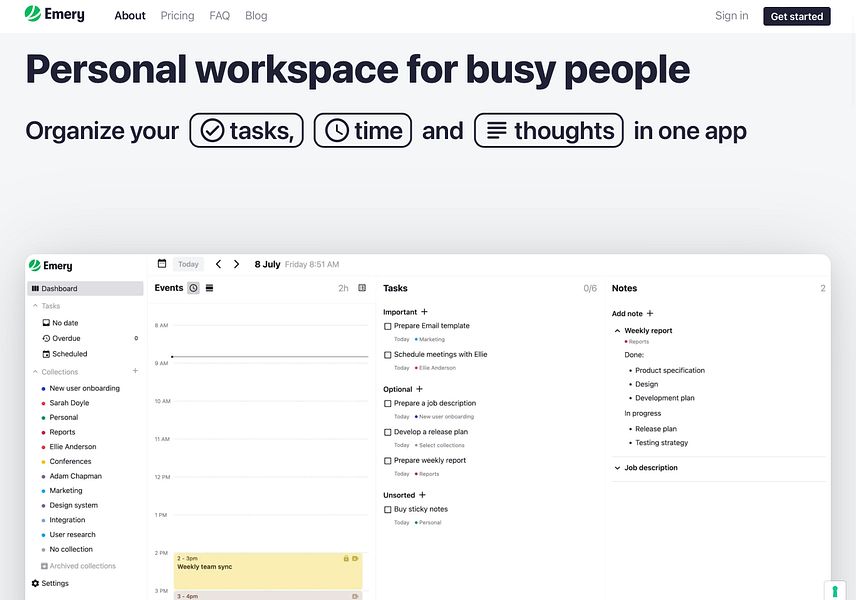Screen dimensions: 856x600
Task: Open Sarah Doyle collection
Action: 69,403
